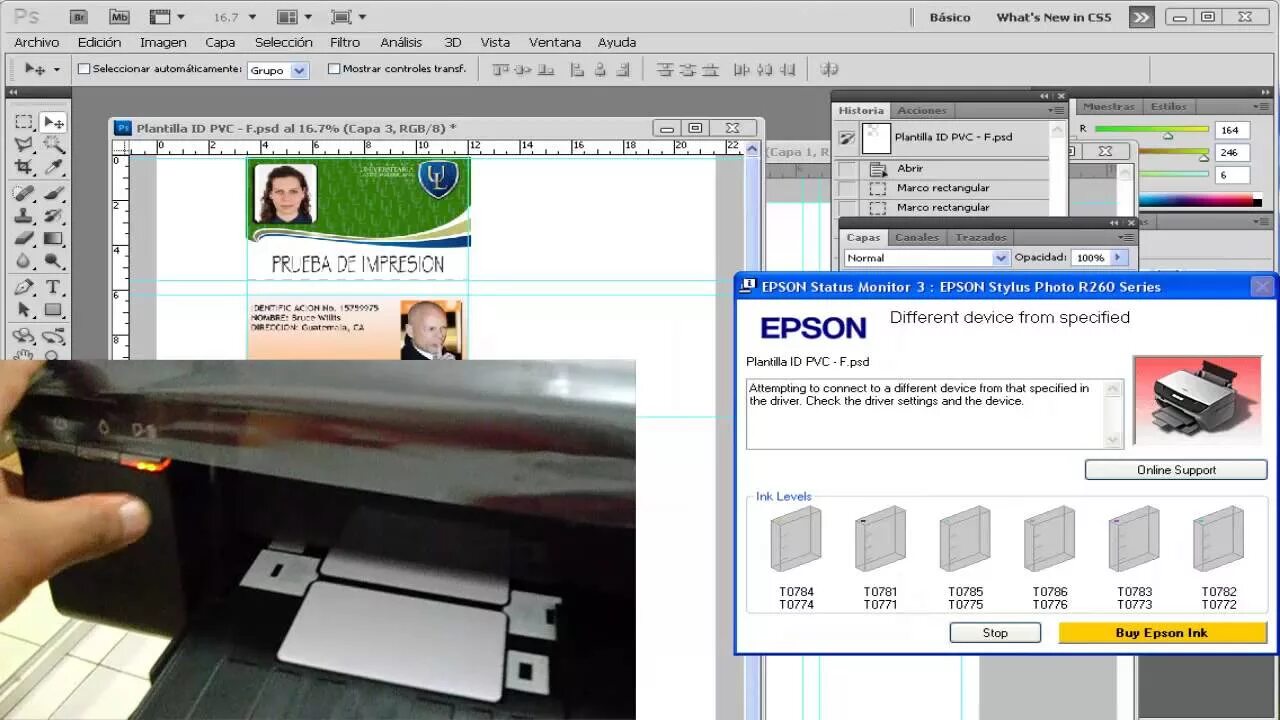Open the Ventana menu

[x=555, y=42]
